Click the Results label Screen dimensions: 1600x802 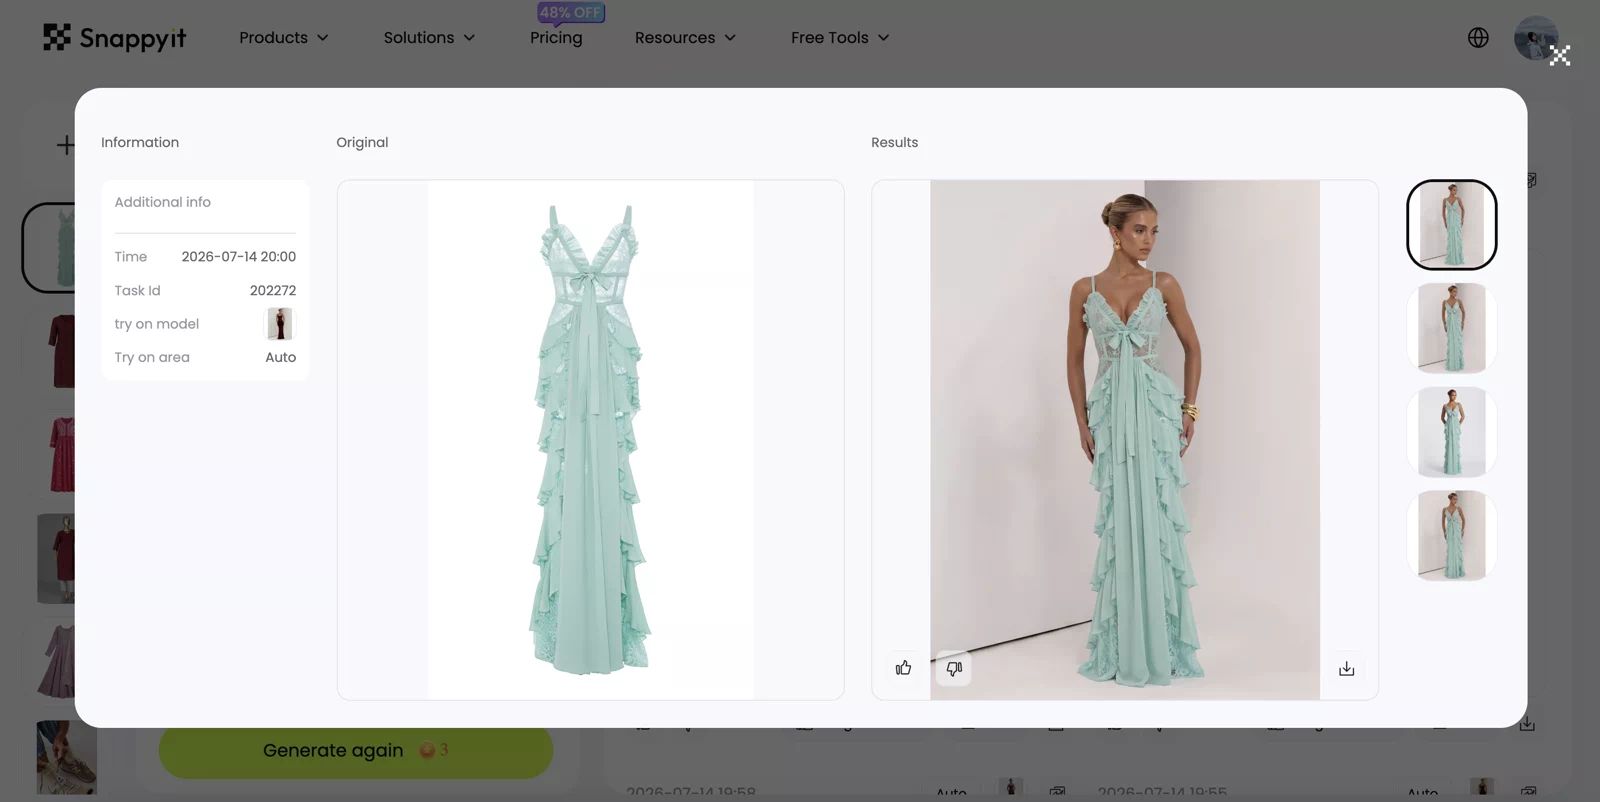pos(894,142)
